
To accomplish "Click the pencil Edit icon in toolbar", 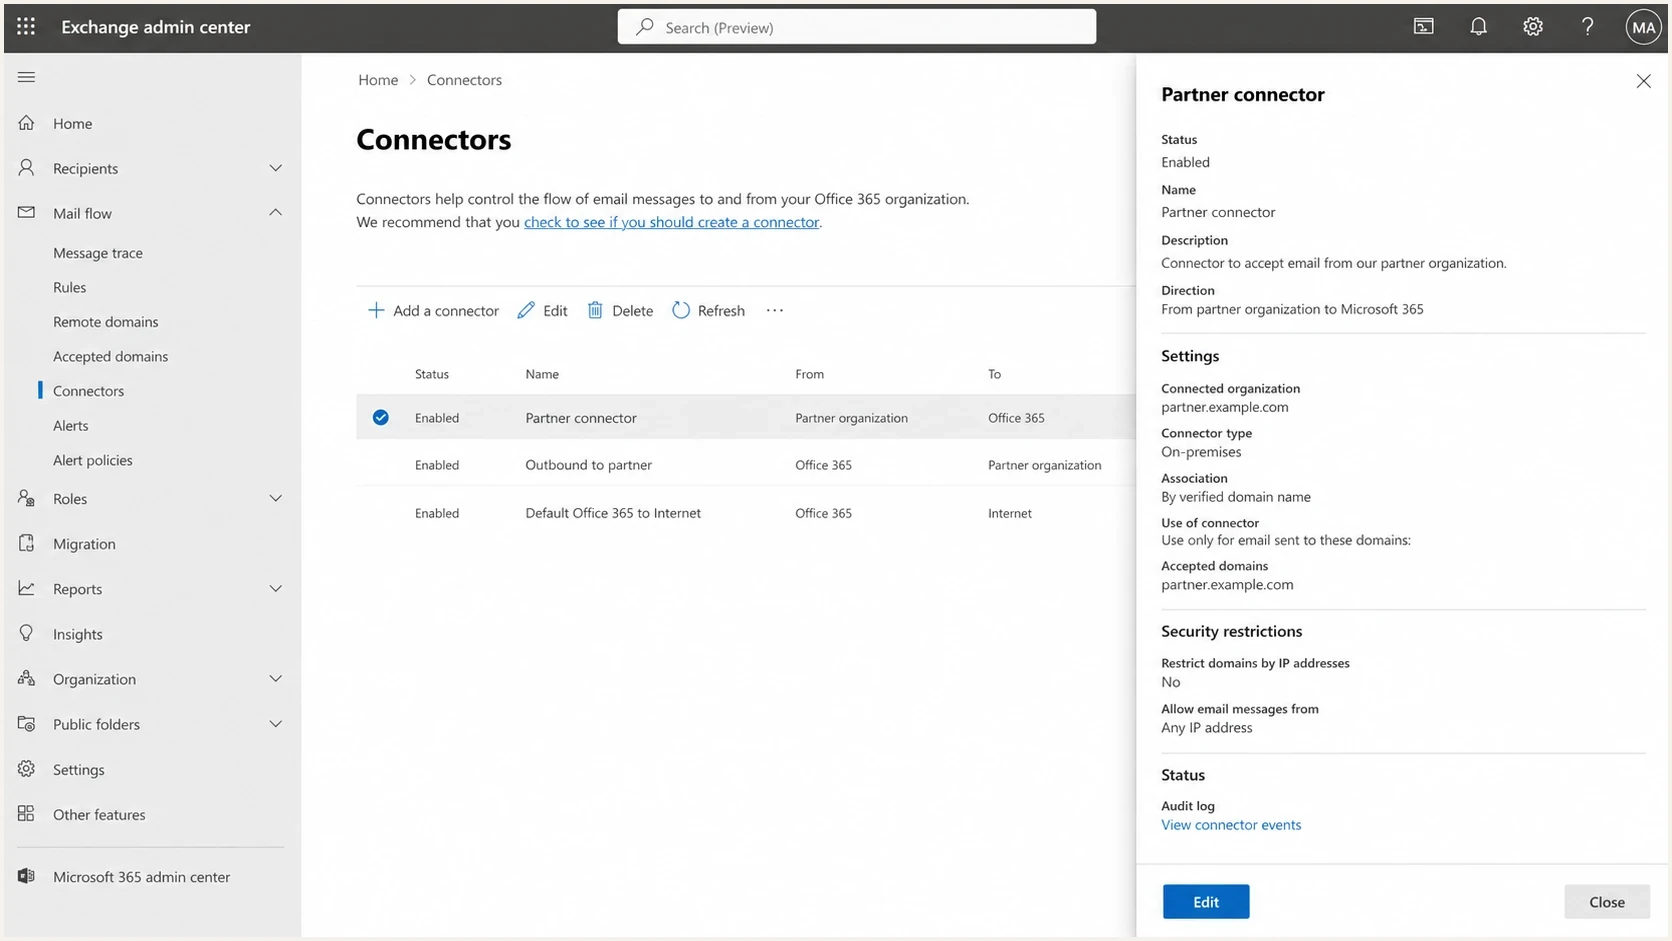I will [x=526, y=310].
